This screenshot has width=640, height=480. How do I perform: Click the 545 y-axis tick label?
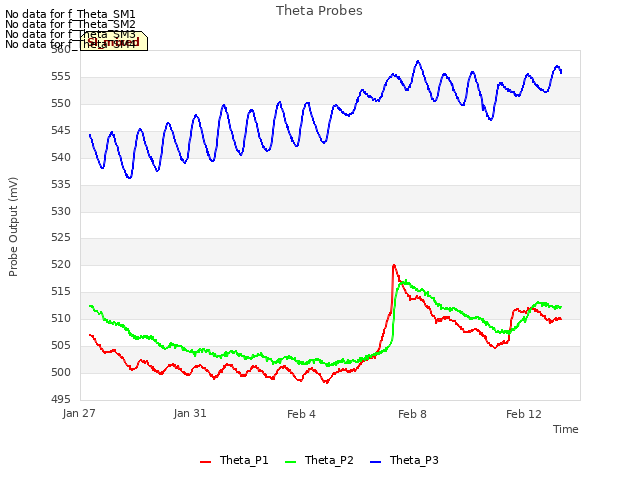pyautogui.click(x=61, y=131)
